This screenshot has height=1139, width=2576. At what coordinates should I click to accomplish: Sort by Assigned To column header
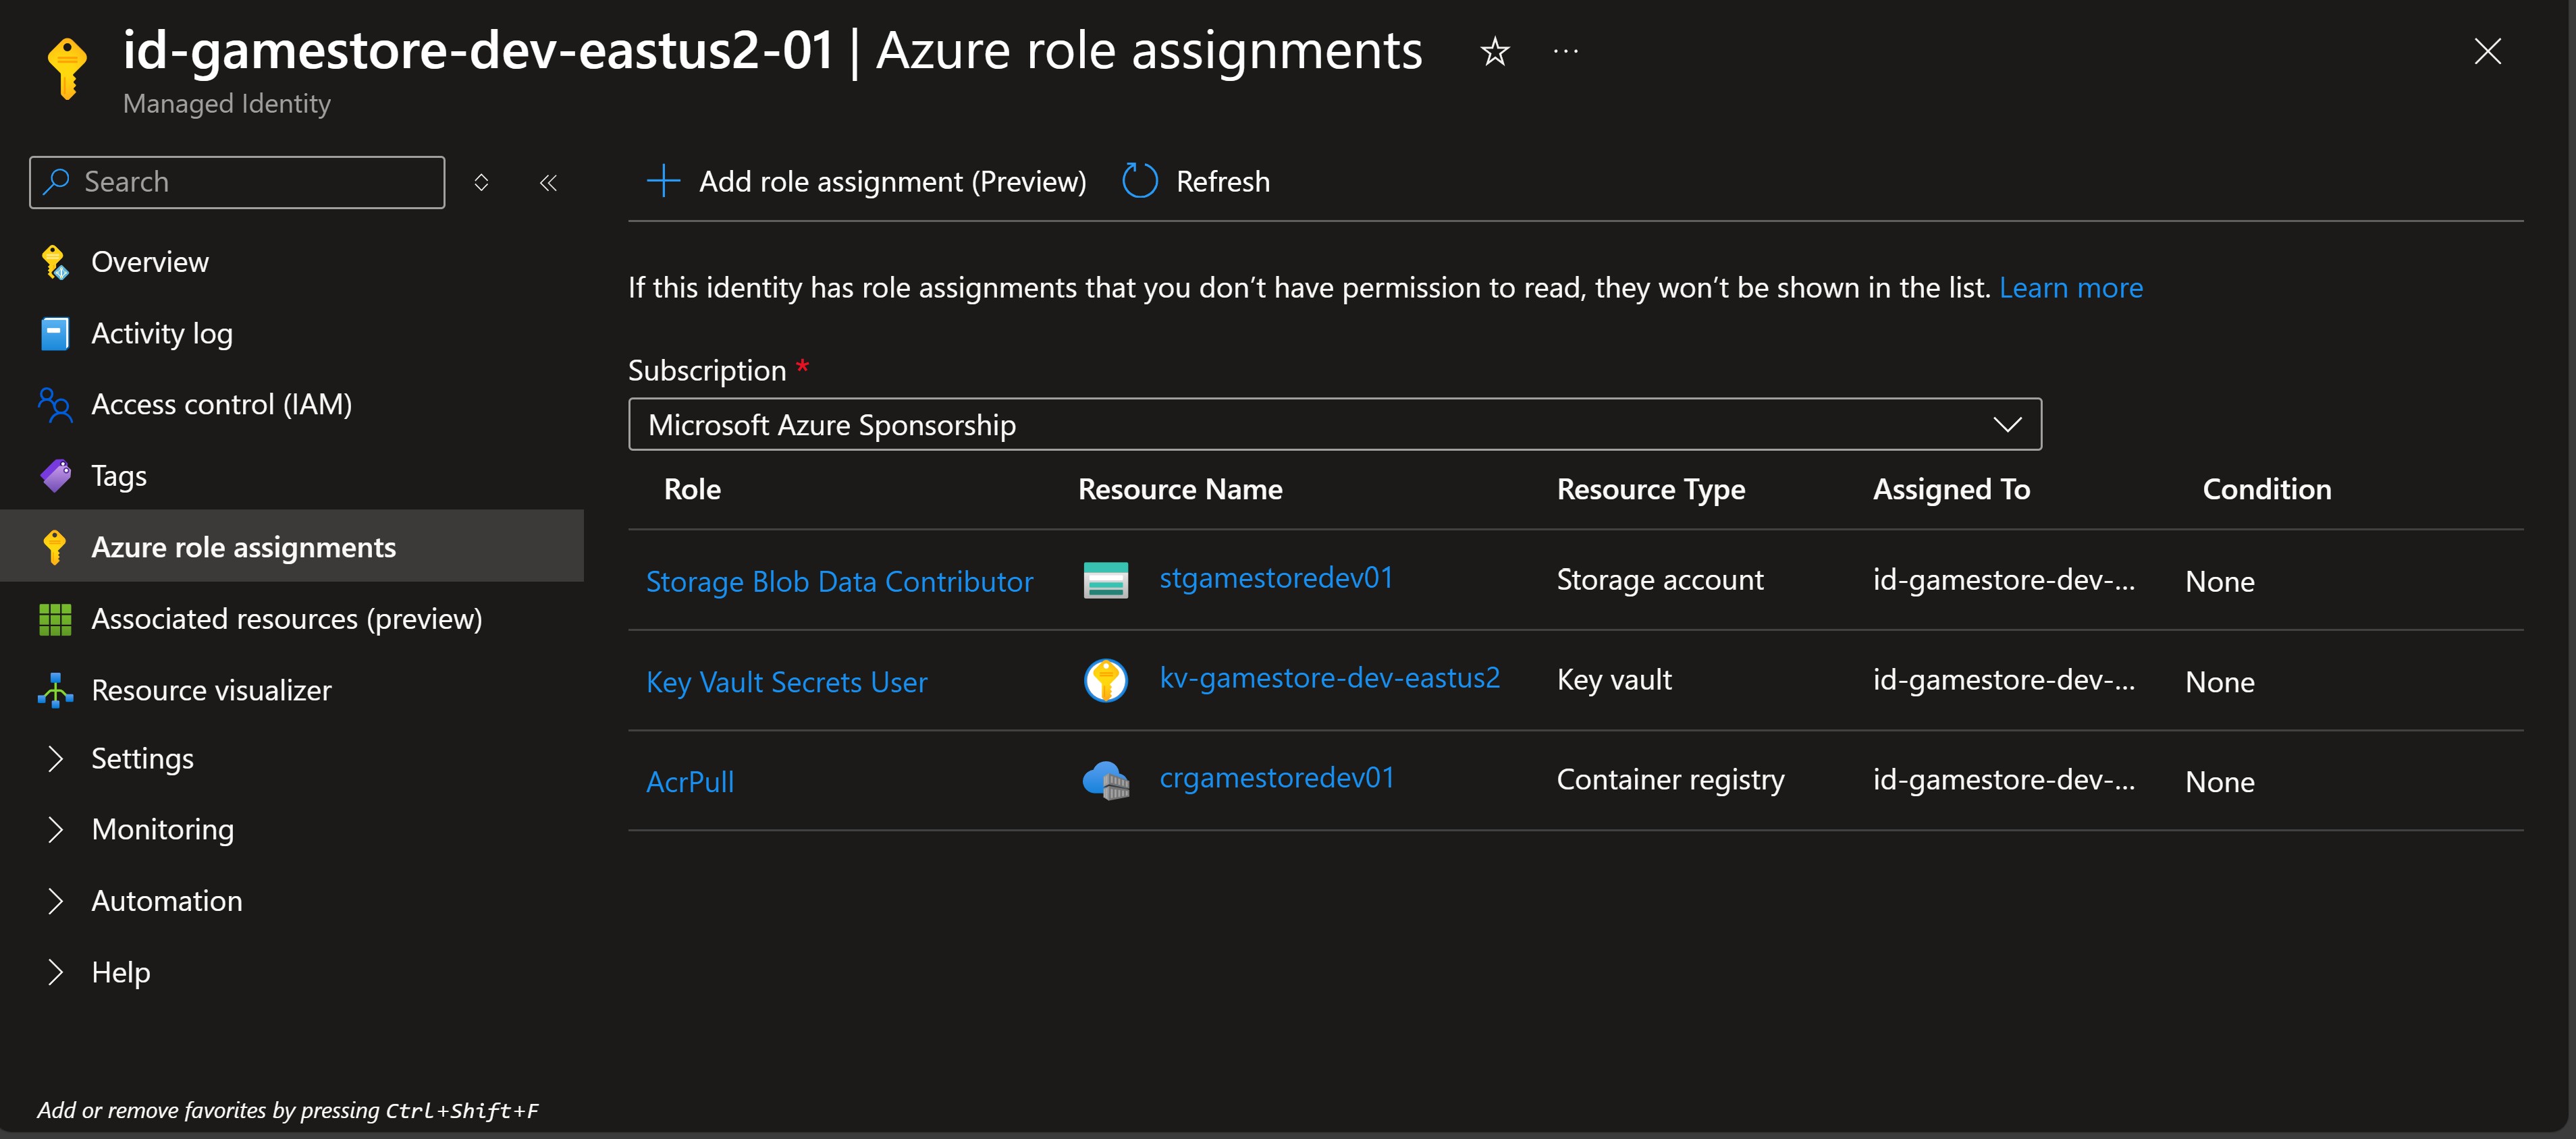tap(1951, 489)
